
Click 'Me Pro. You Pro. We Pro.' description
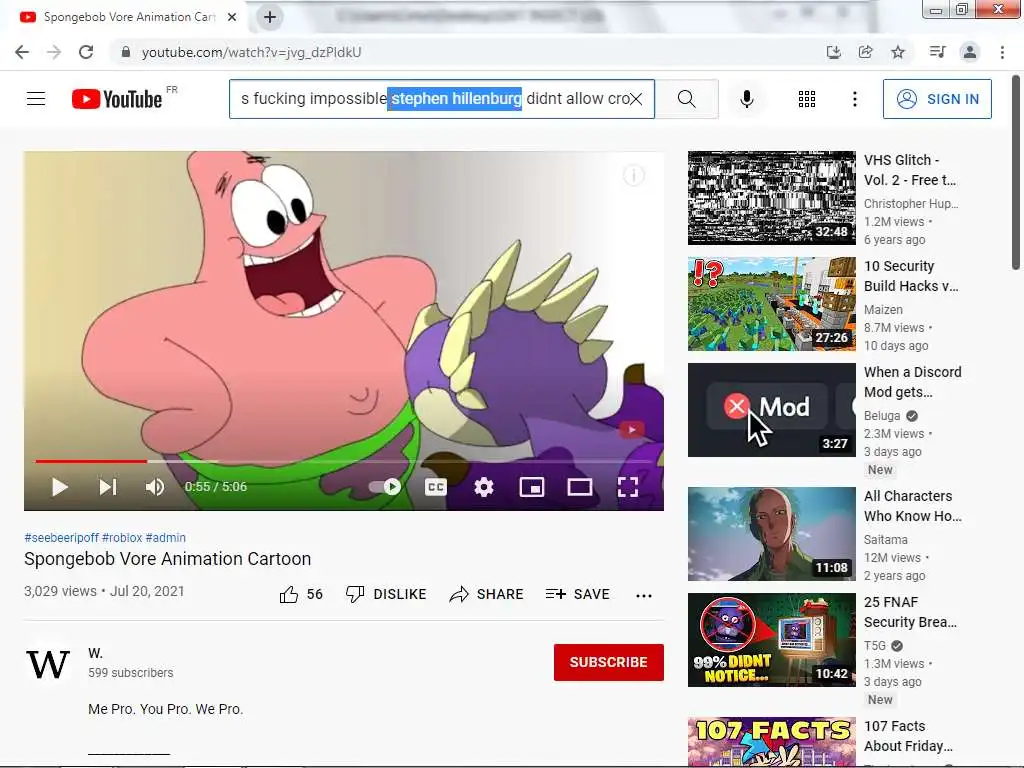click(165, 709)
